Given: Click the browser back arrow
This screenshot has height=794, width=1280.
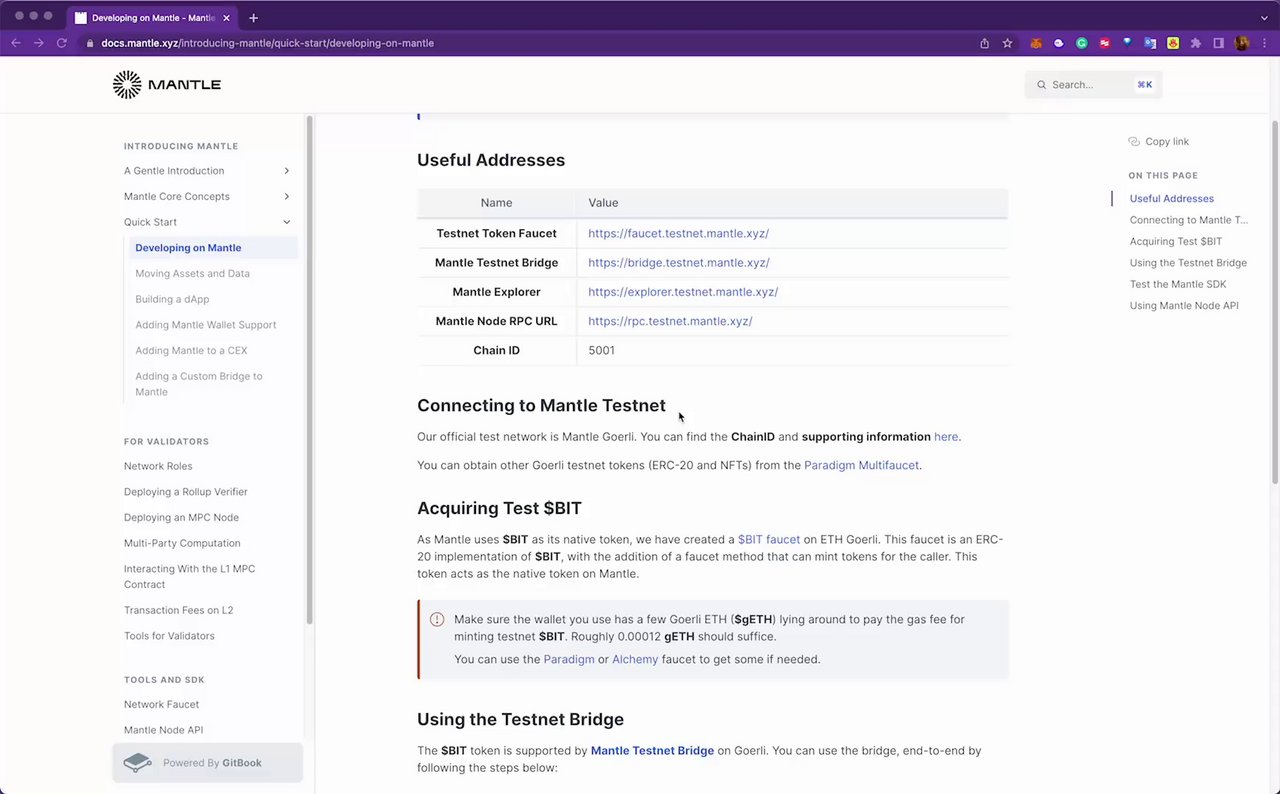Looking at the screenshot, I should click(x=15, y=43).
